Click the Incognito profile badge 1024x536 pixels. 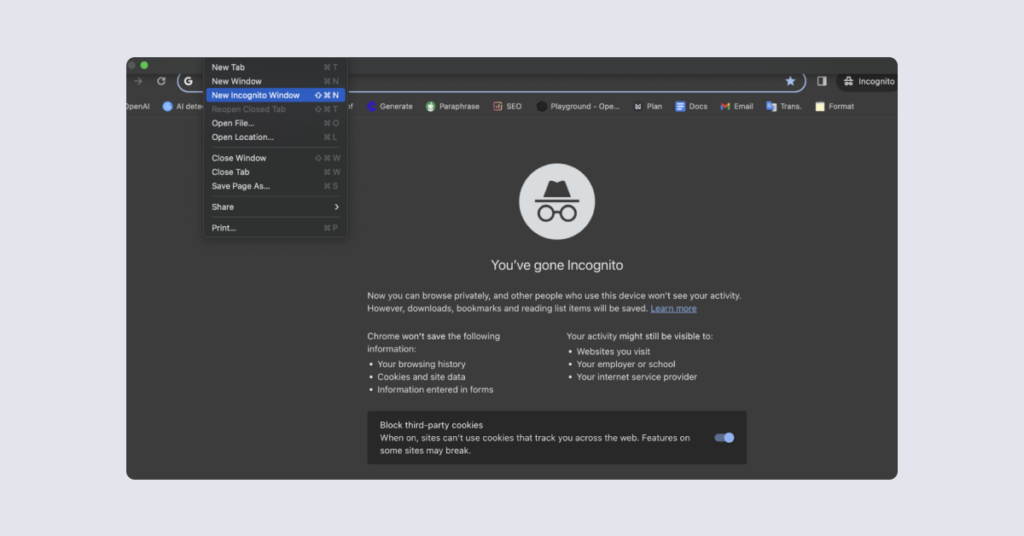[x=869, y=82]
